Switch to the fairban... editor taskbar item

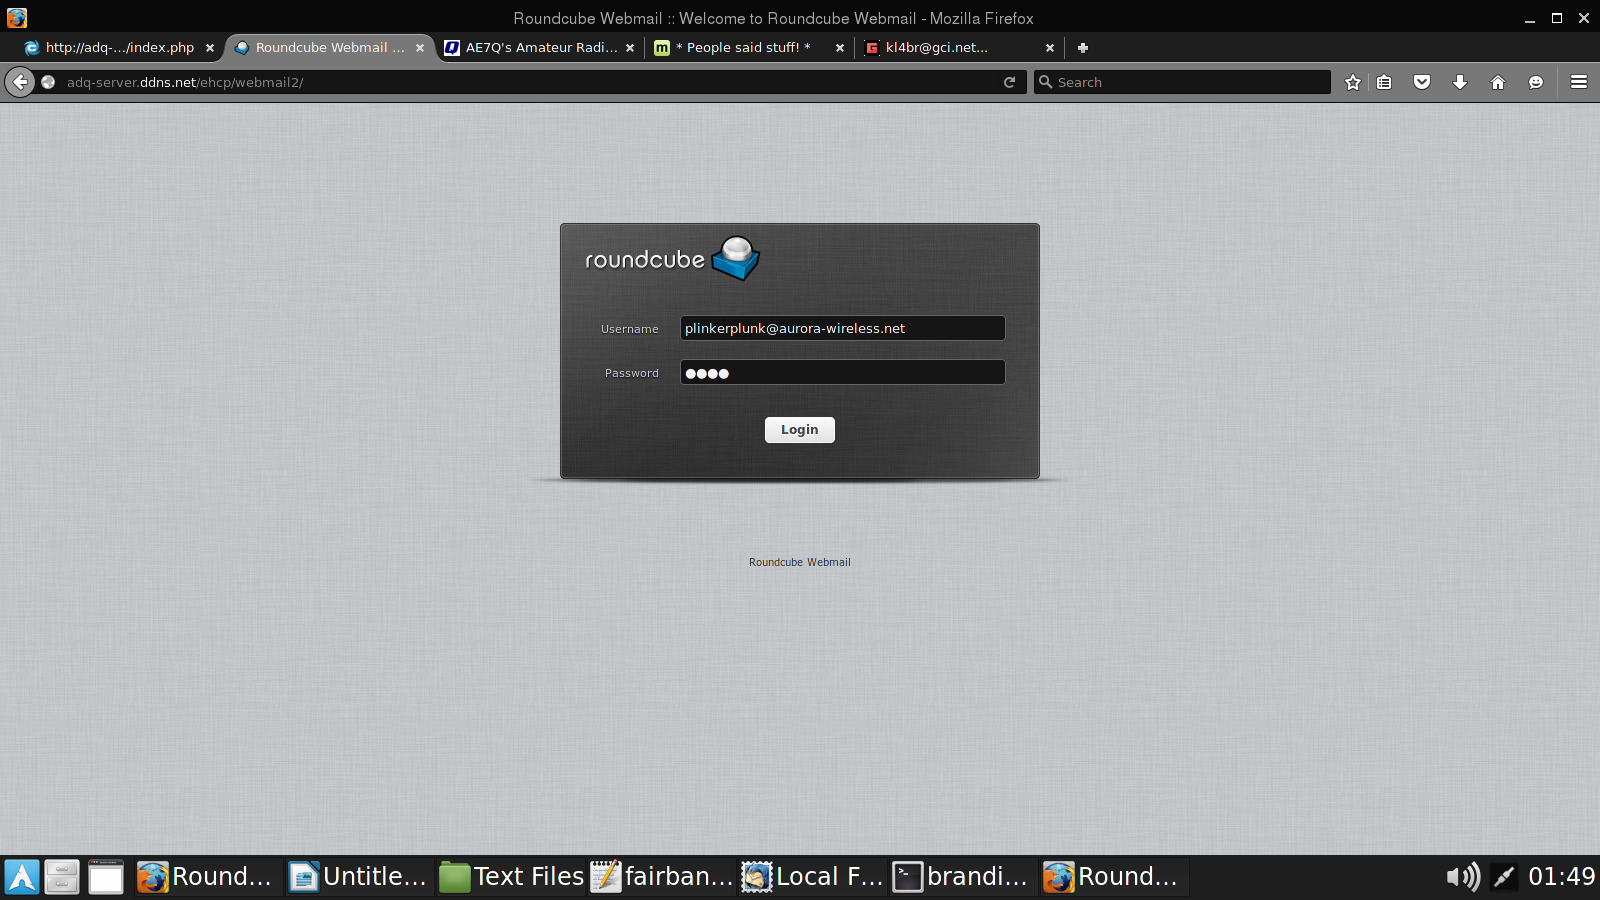click(662, 877)
